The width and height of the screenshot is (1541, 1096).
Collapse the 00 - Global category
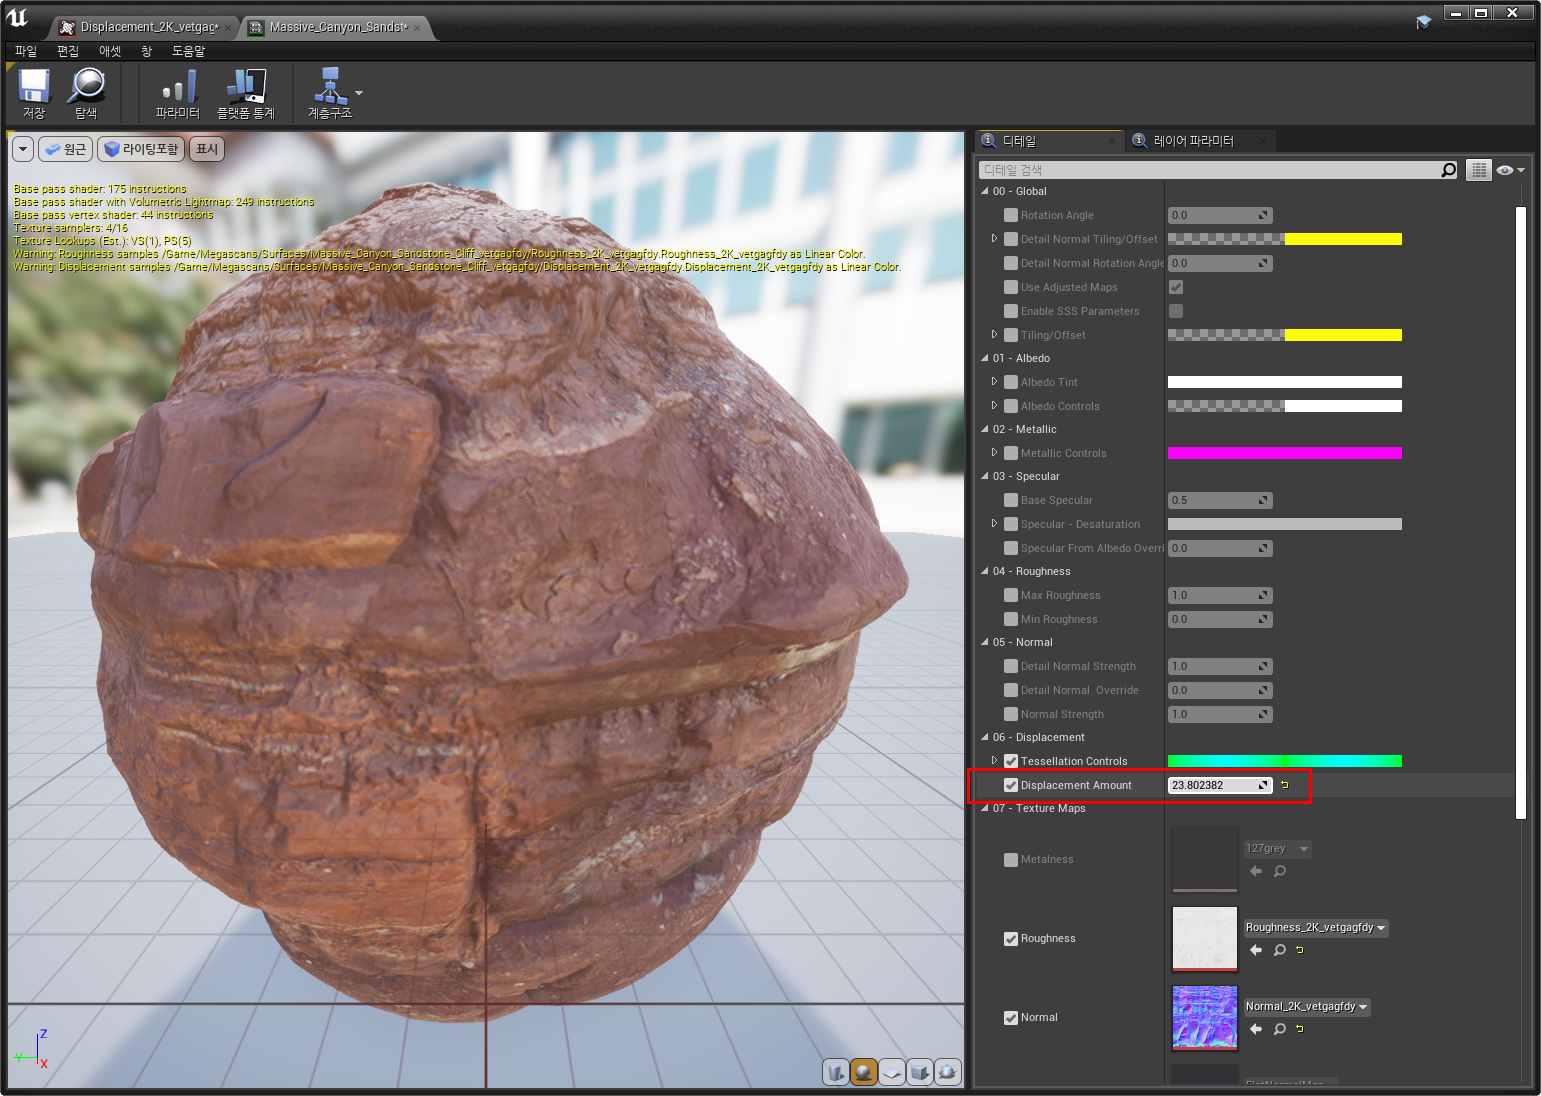[x=985, y=191]
